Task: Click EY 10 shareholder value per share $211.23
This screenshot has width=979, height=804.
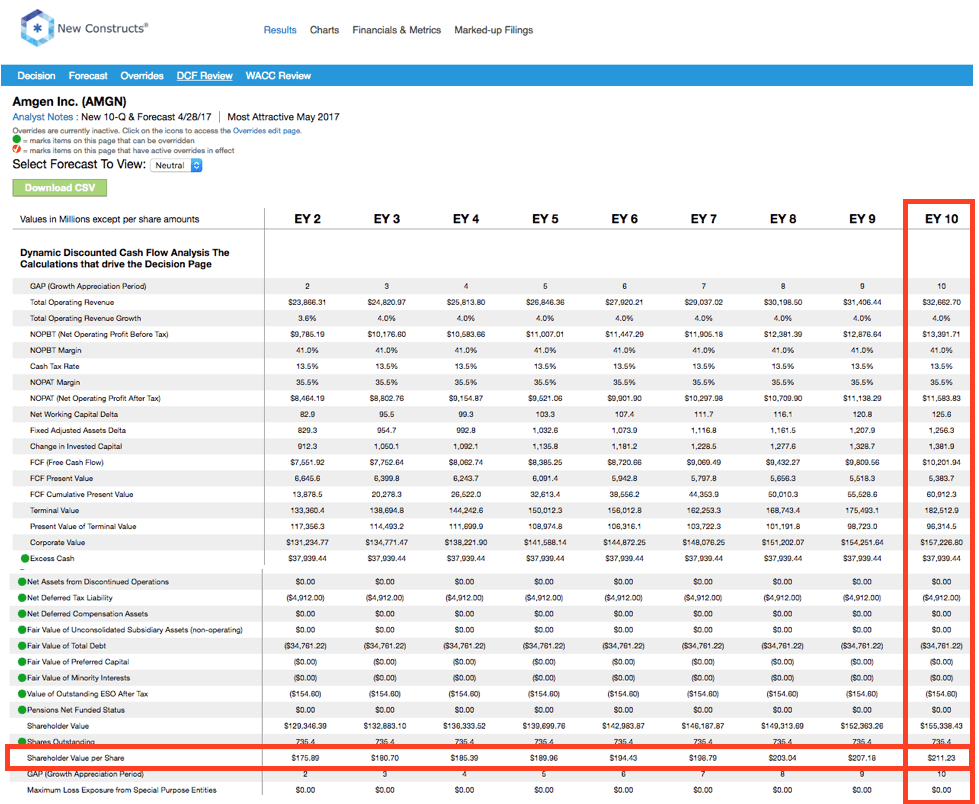Action: coord(941,758)
